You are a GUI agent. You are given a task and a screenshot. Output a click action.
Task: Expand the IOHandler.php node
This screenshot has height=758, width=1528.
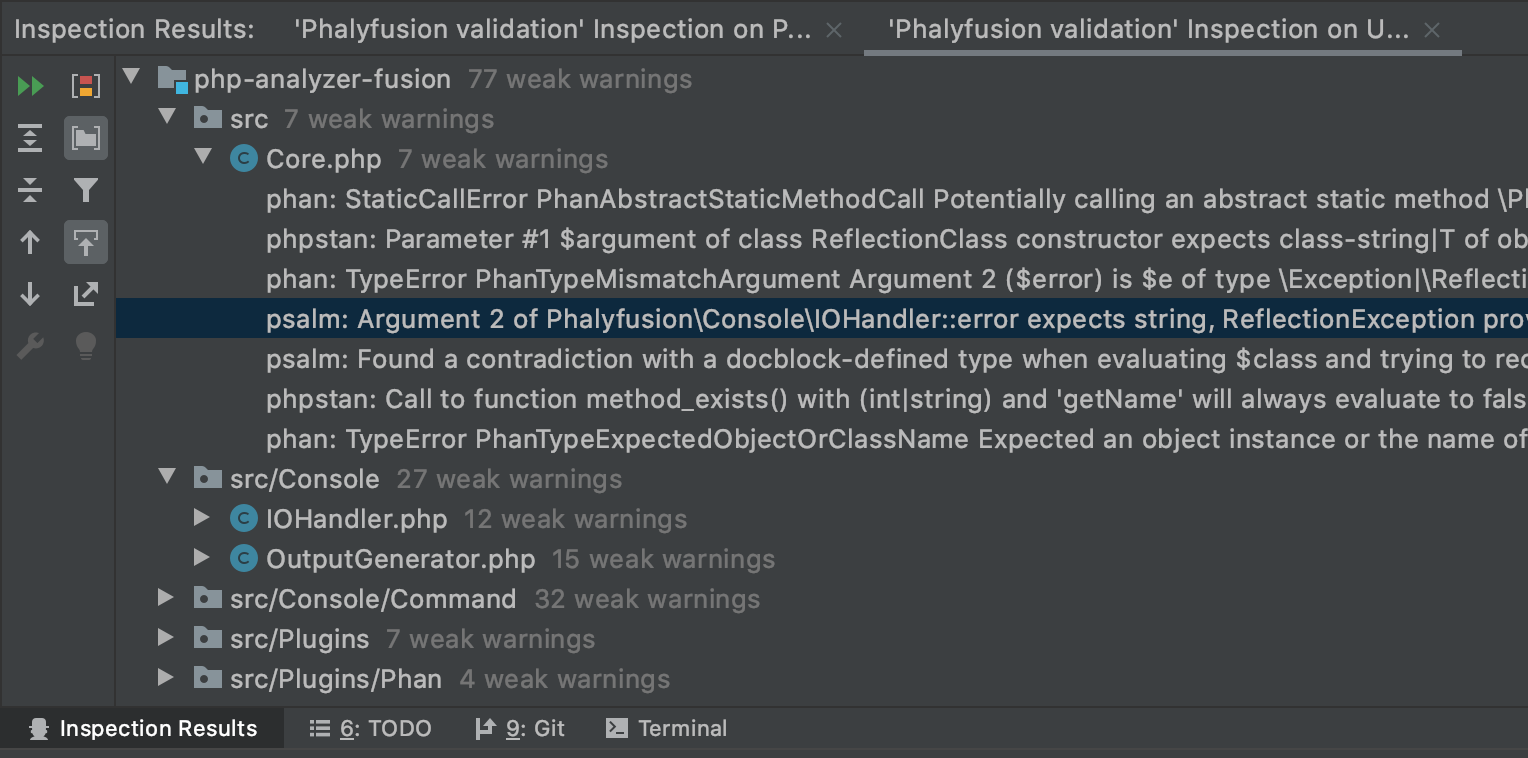(x=202, y=519)
